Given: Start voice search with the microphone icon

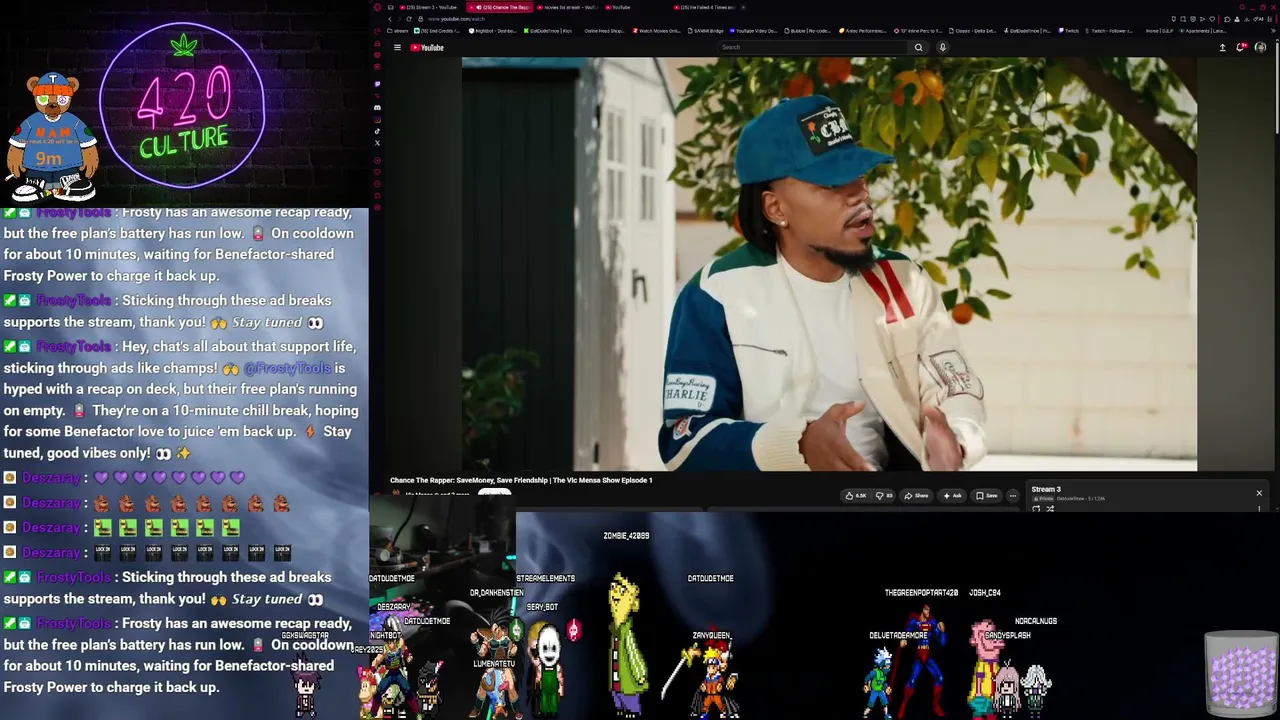Looking at the screenshot, I should pyautogui.click(x=943, y=47).
